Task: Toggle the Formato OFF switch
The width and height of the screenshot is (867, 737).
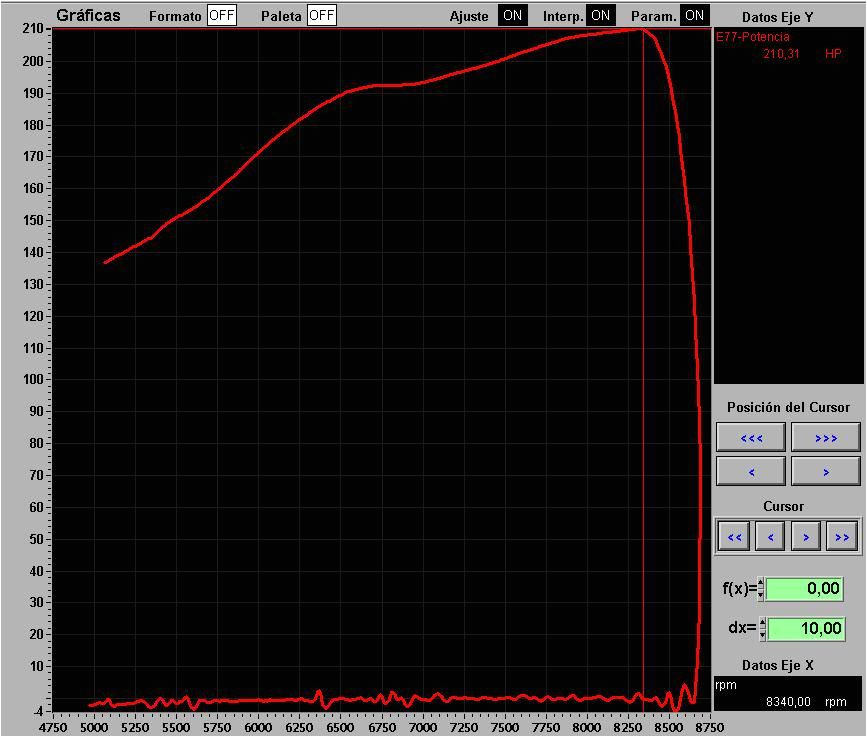Action: [221, 16]
